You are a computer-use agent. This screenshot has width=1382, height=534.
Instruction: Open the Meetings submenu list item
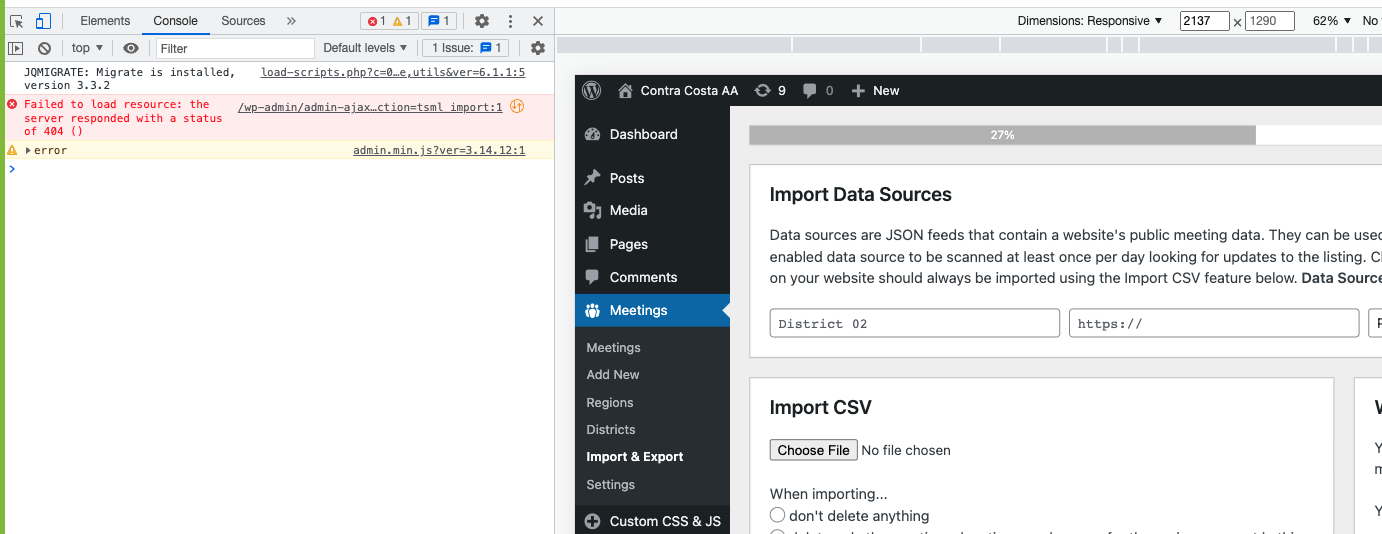click(614, 348)
